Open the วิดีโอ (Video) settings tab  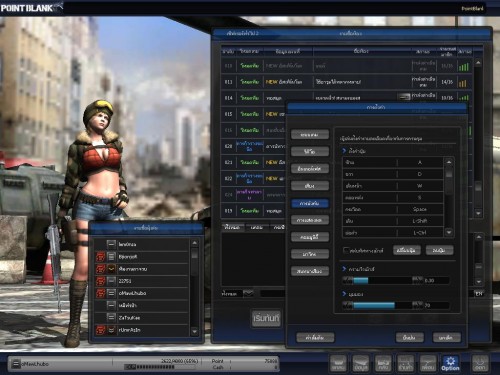[x=310, y=151]
